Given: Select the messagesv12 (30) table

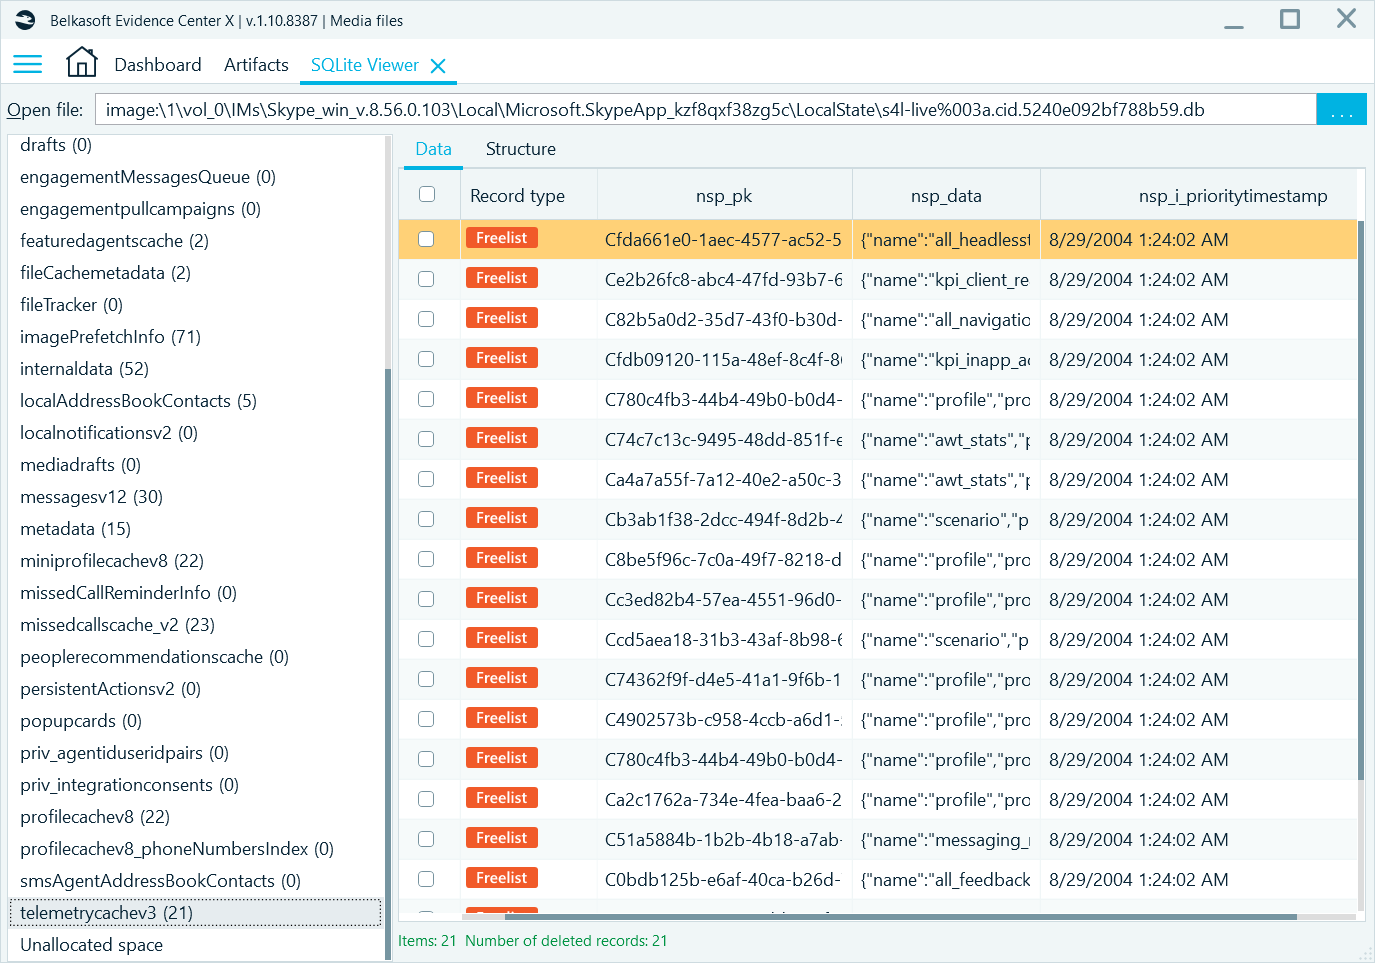Looking at the screenshot, I should point(91,497).
